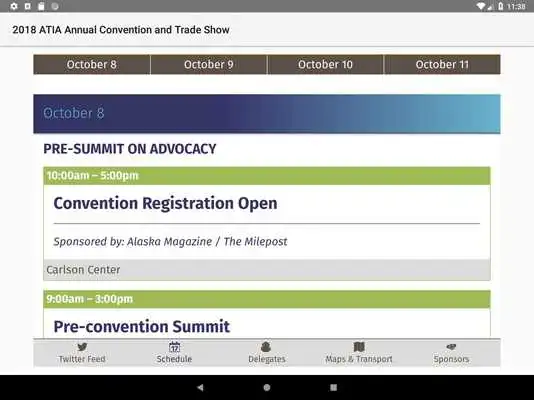The height and width of the screenshot is (400, 534).
Task: Switch to the October 11 tab
Action: (442, 64)
